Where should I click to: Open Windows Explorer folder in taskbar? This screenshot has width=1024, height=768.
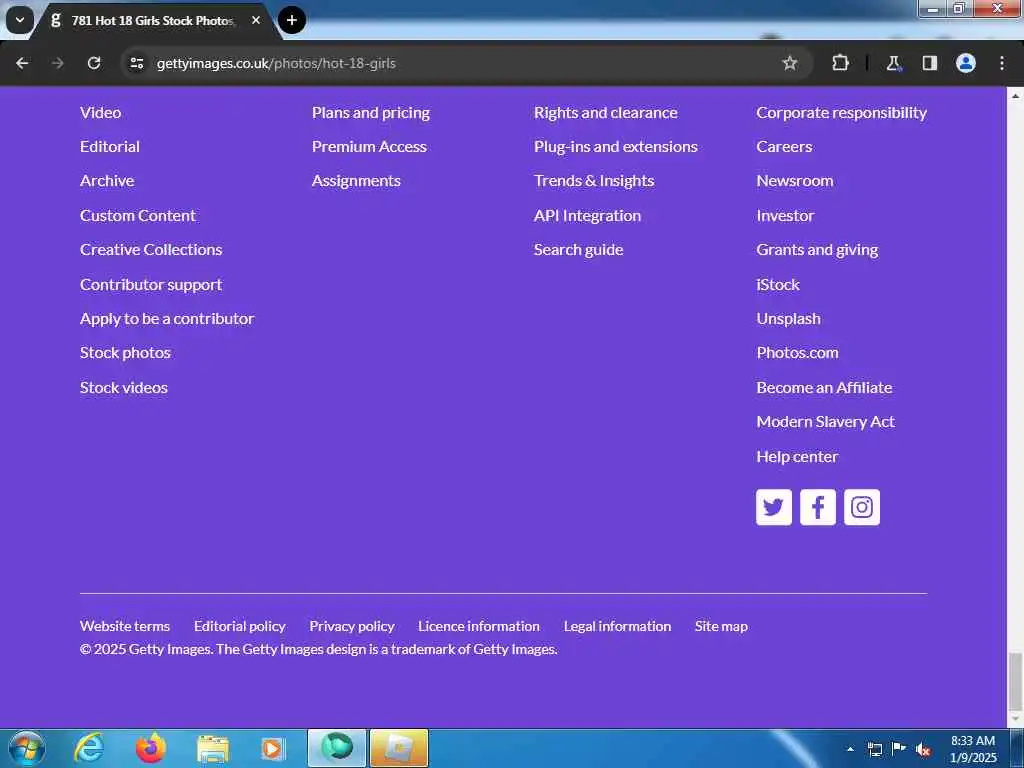[x=212, y=749]
